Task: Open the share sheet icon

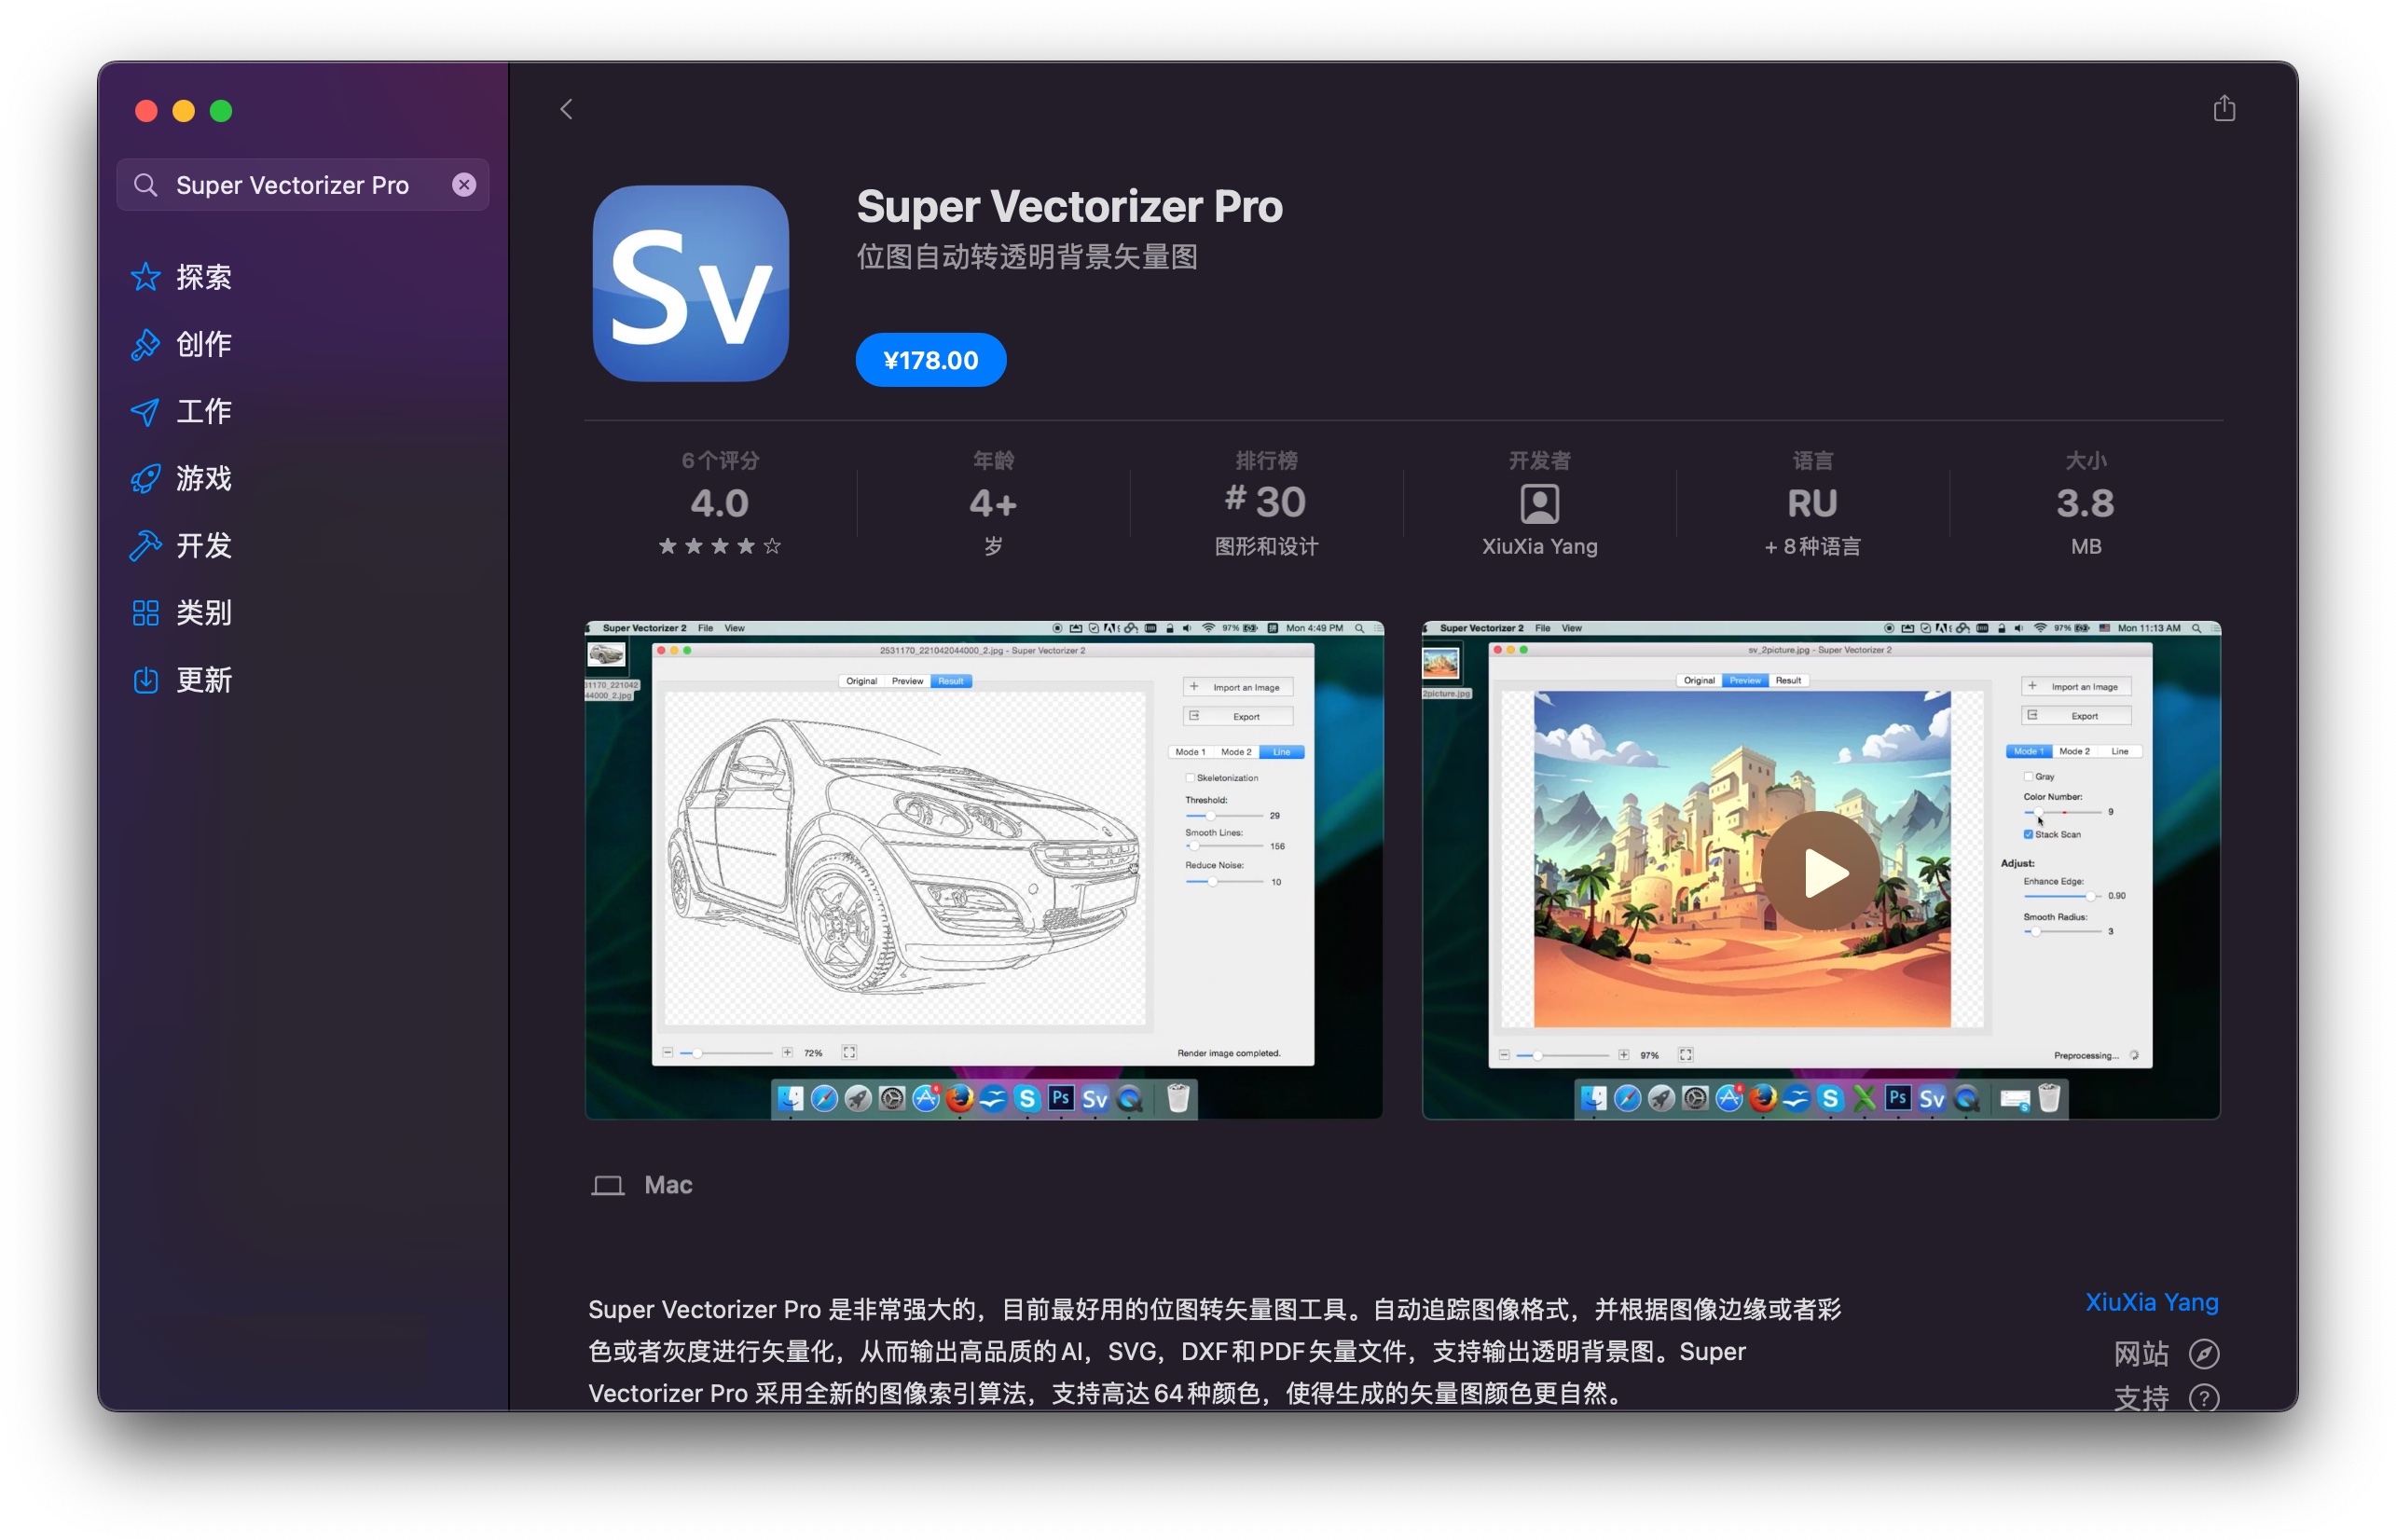Action: (x=2223, y=108)
